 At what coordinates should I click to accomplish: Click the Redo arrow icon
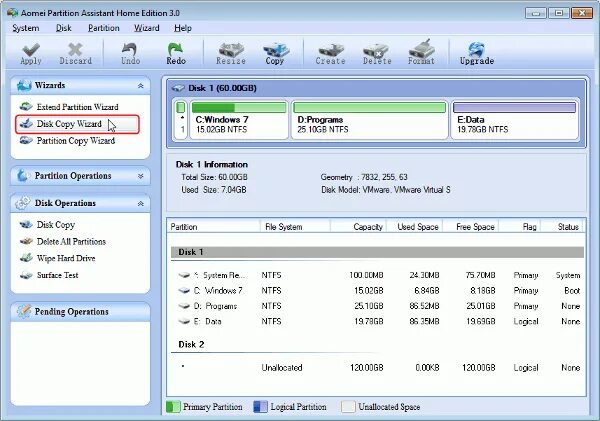(175, 49)
